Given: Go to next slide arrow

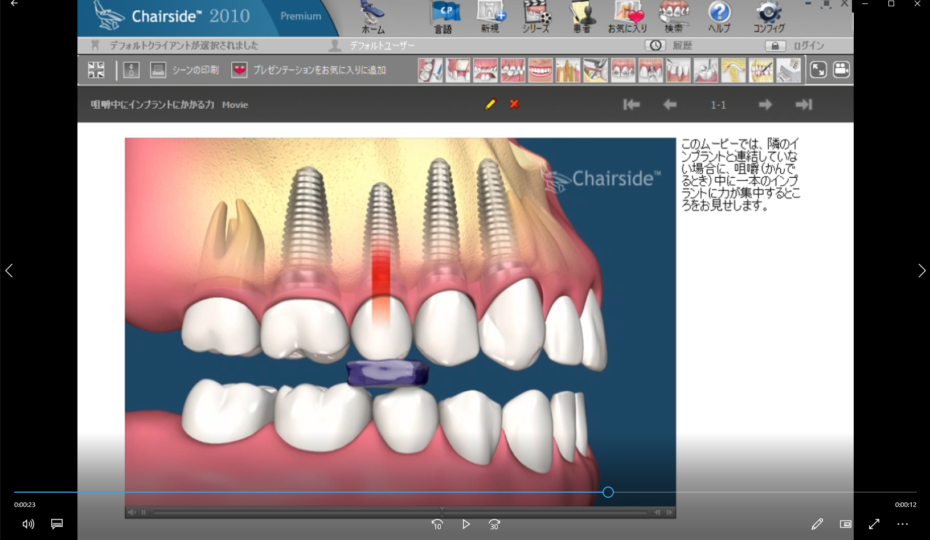Looking at the screenshot, I should (x=765, y=104).
